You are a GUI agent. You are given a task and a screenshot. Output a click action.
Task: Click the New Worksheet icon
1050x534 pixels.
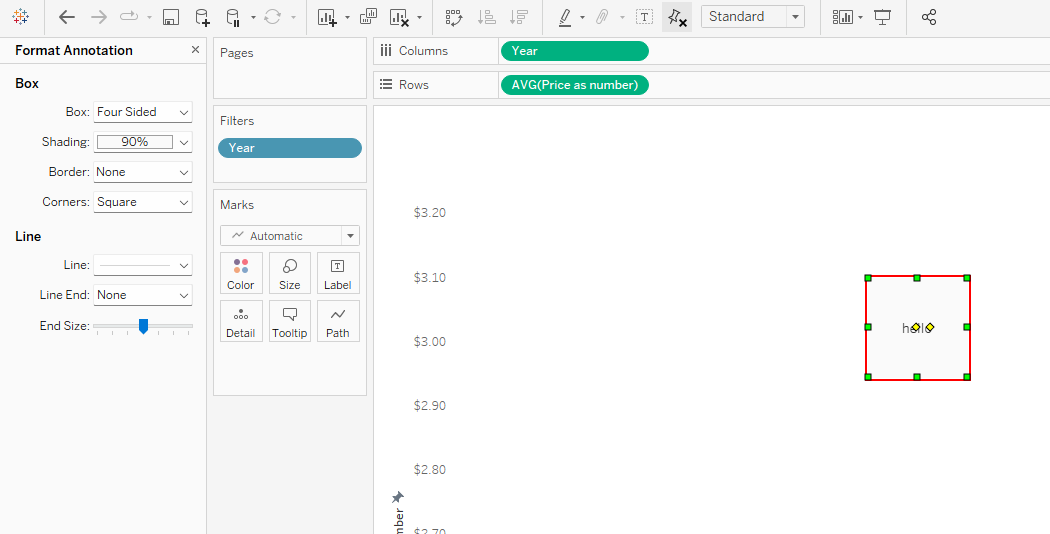click(x=327, y=17)
